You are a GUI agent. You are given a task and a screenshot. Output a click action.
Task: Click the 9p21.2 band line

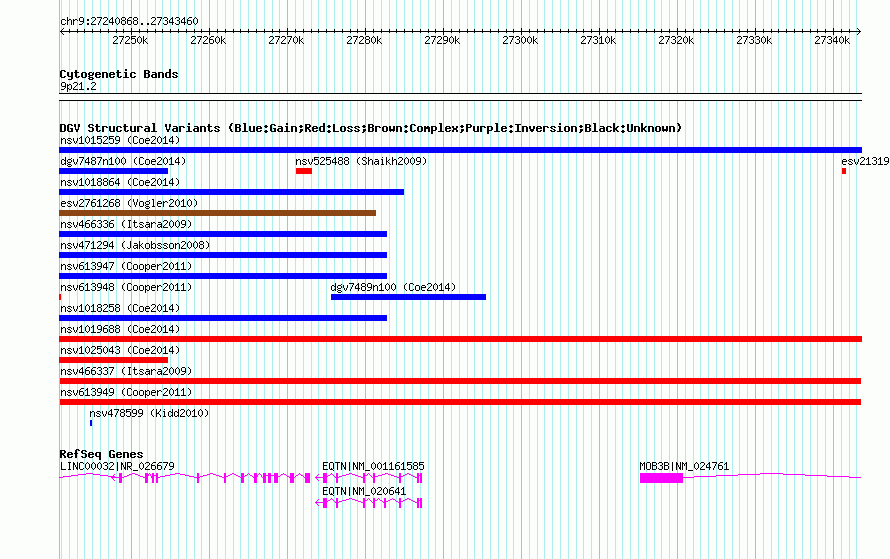pos(460,97)
